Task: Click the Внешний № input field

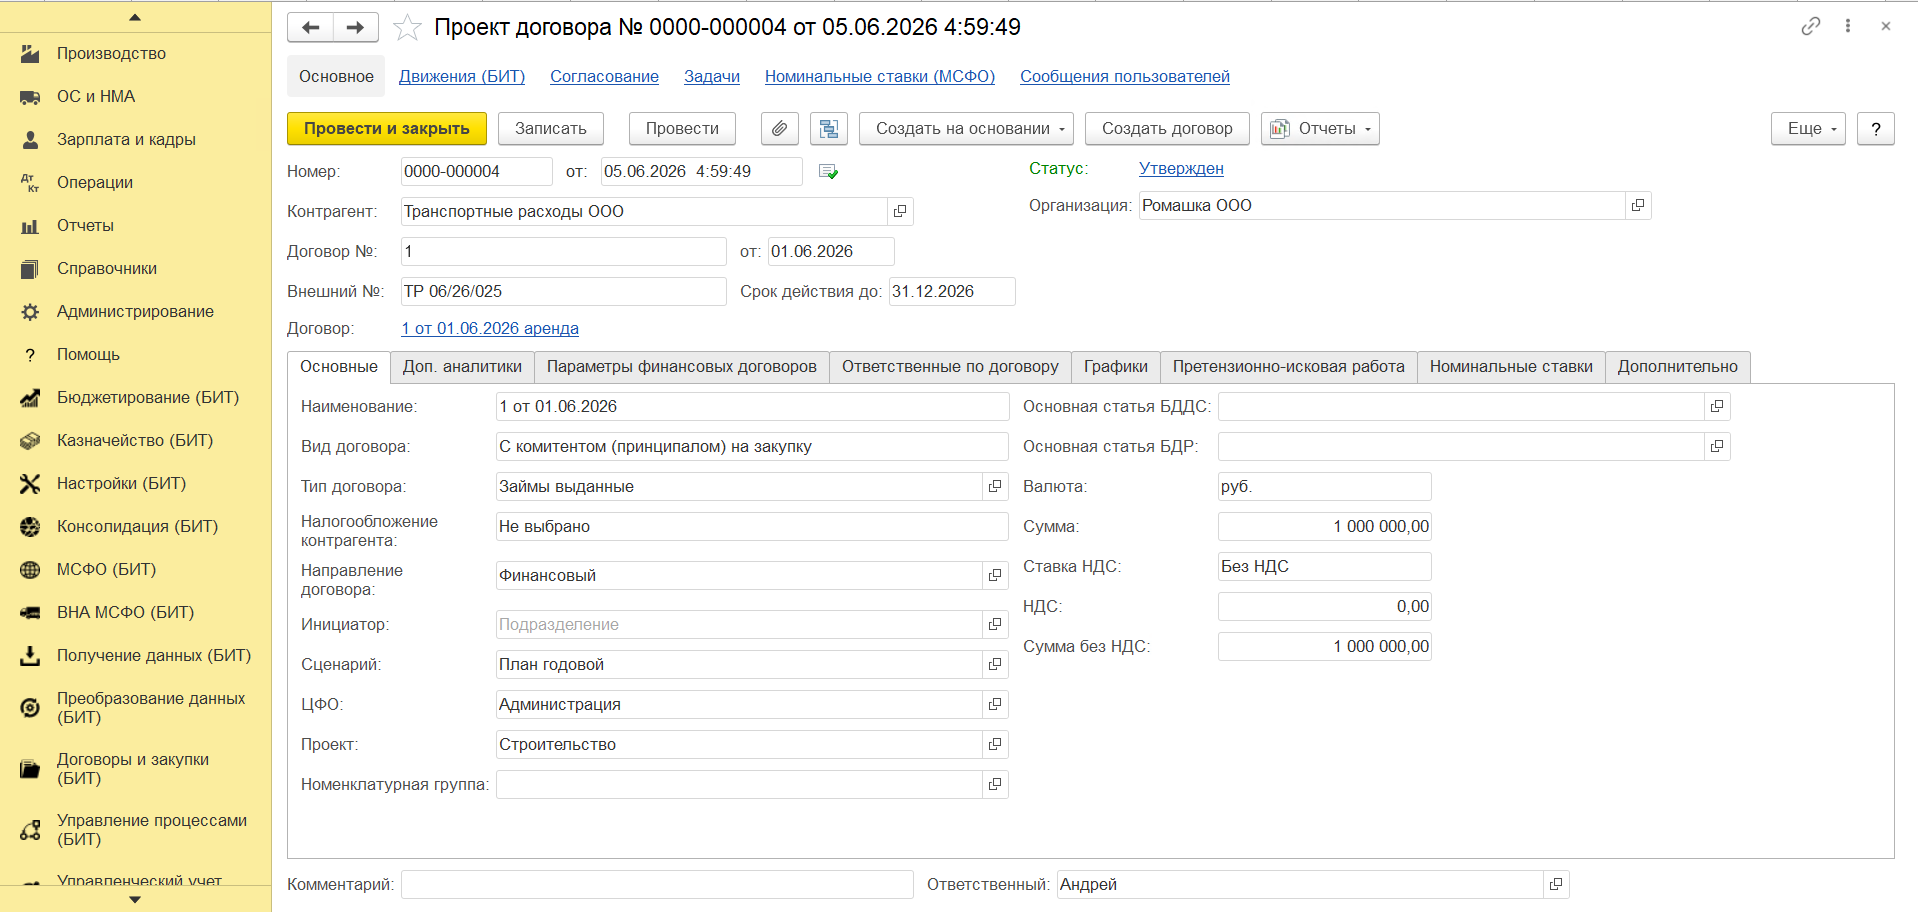Action: pyautogui.click(x=563, y=292)
